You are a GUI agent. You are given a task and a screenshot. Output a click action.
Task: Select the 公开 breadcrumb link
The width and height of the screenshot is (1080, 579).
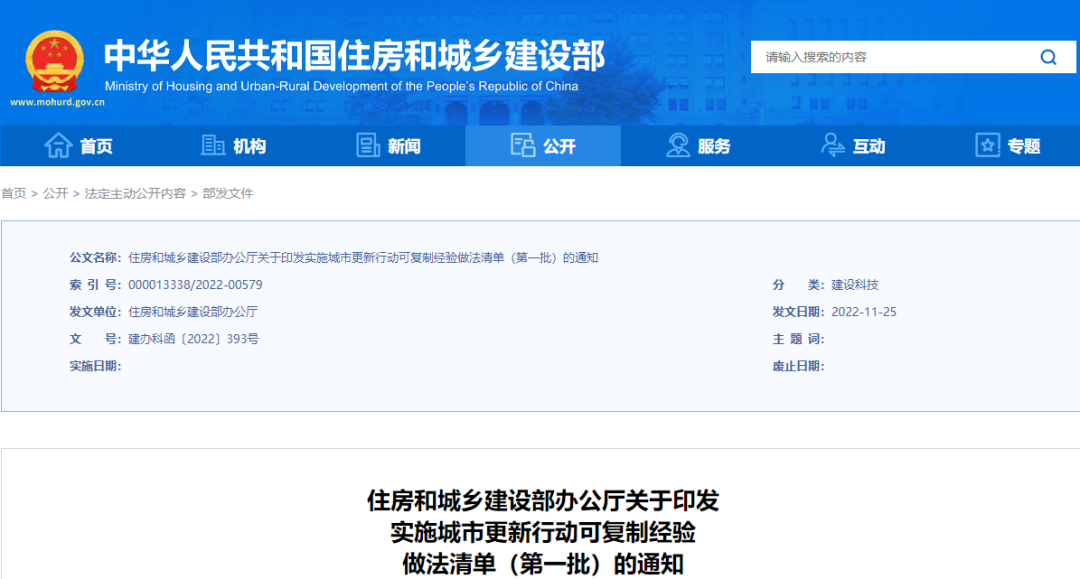point(53,193)
